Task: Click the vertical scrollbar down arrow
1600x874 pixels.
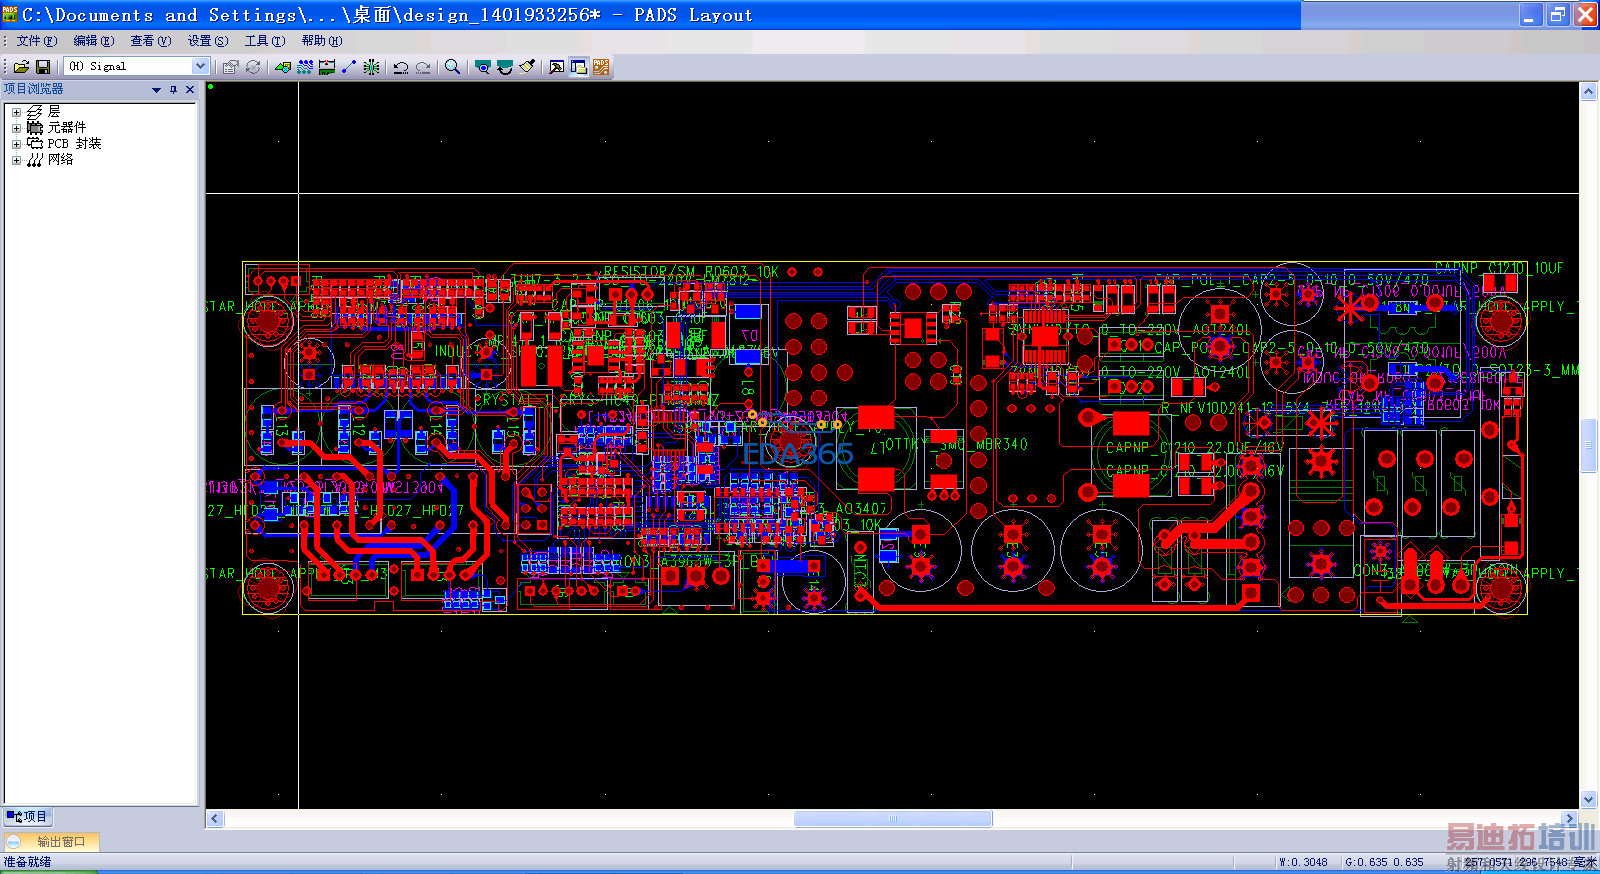Action: (x=1588, y=800)
